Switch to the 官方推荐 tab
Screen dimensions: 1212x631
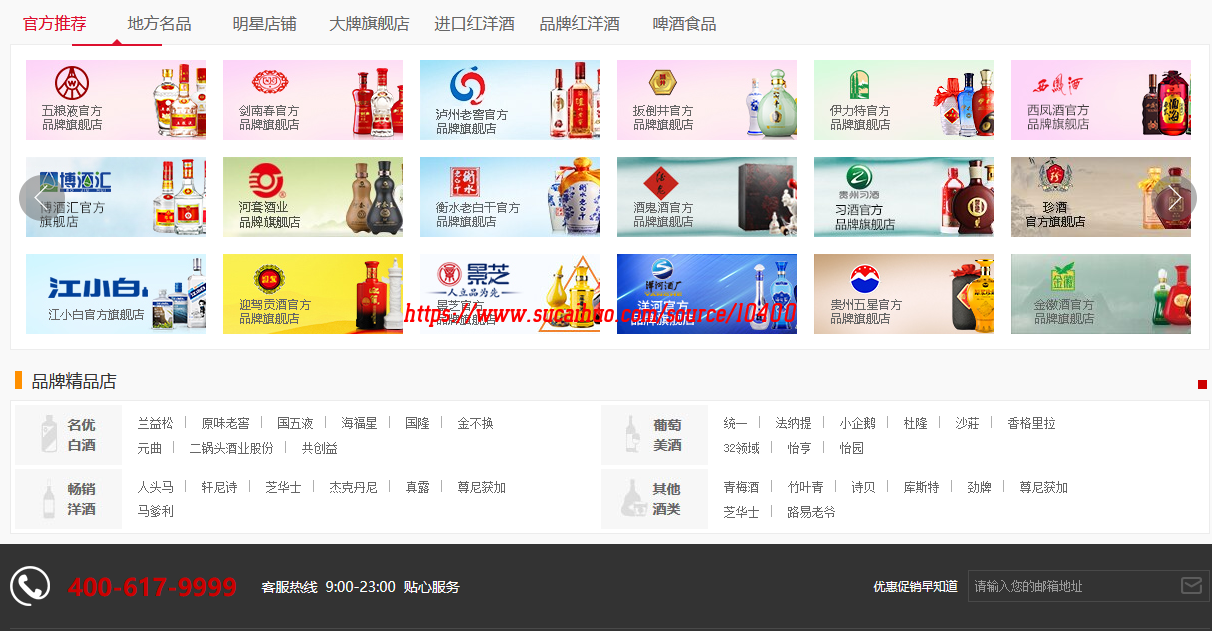point(55,24)
